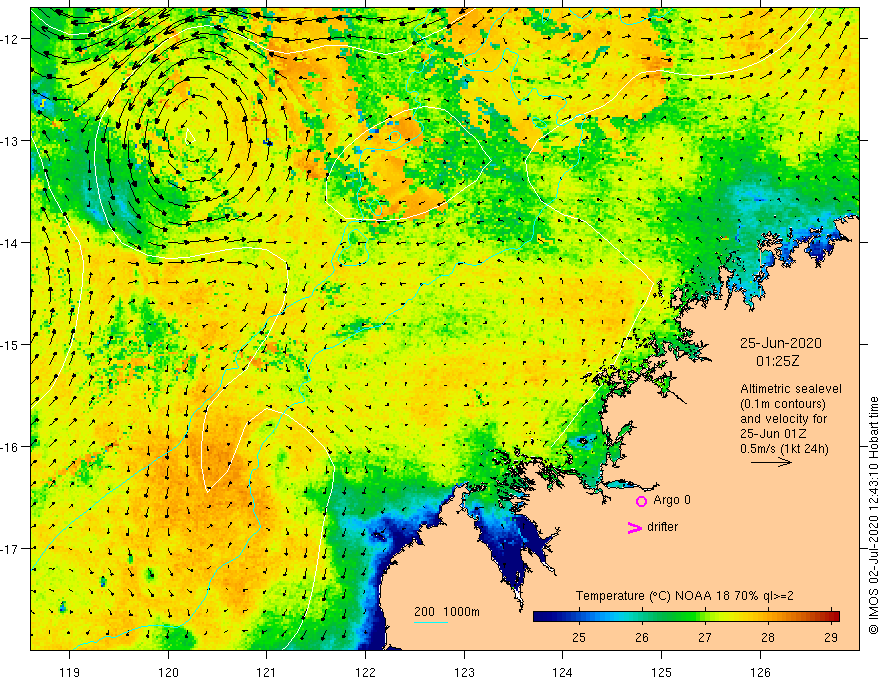Click the color bar tick label 28

768,637
